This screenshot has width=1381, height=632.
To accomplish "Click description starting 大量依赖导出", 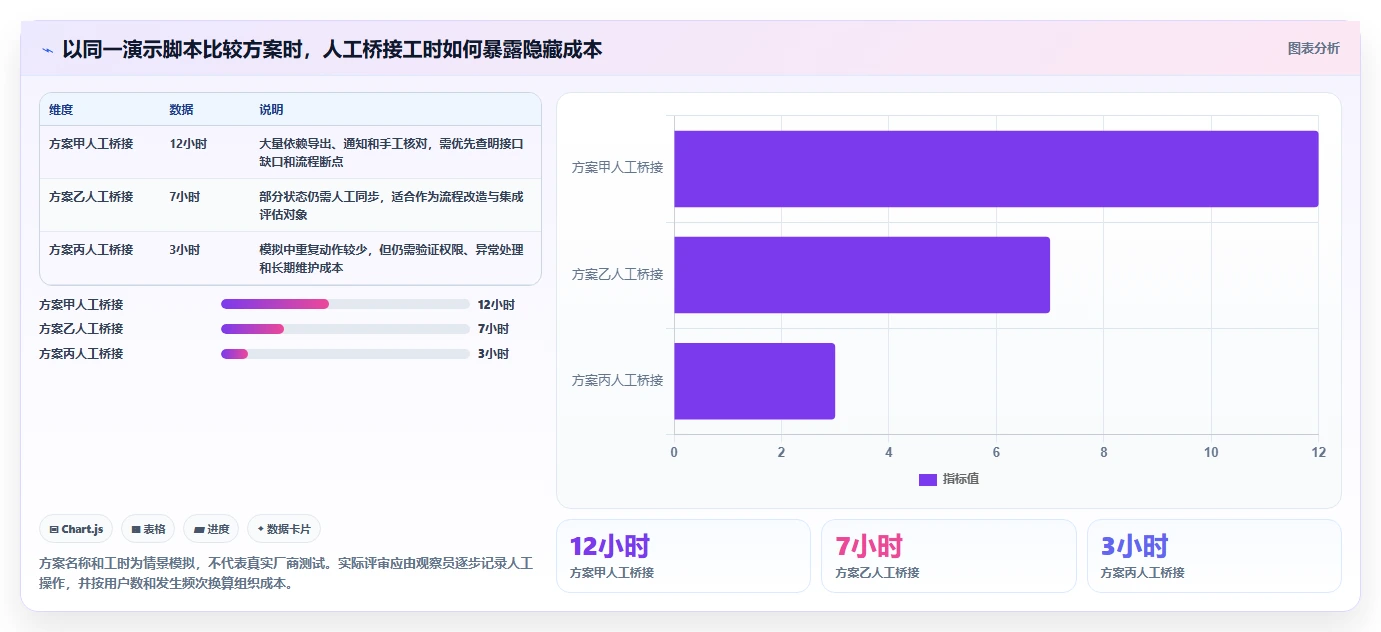I will (x=391, y=153).
